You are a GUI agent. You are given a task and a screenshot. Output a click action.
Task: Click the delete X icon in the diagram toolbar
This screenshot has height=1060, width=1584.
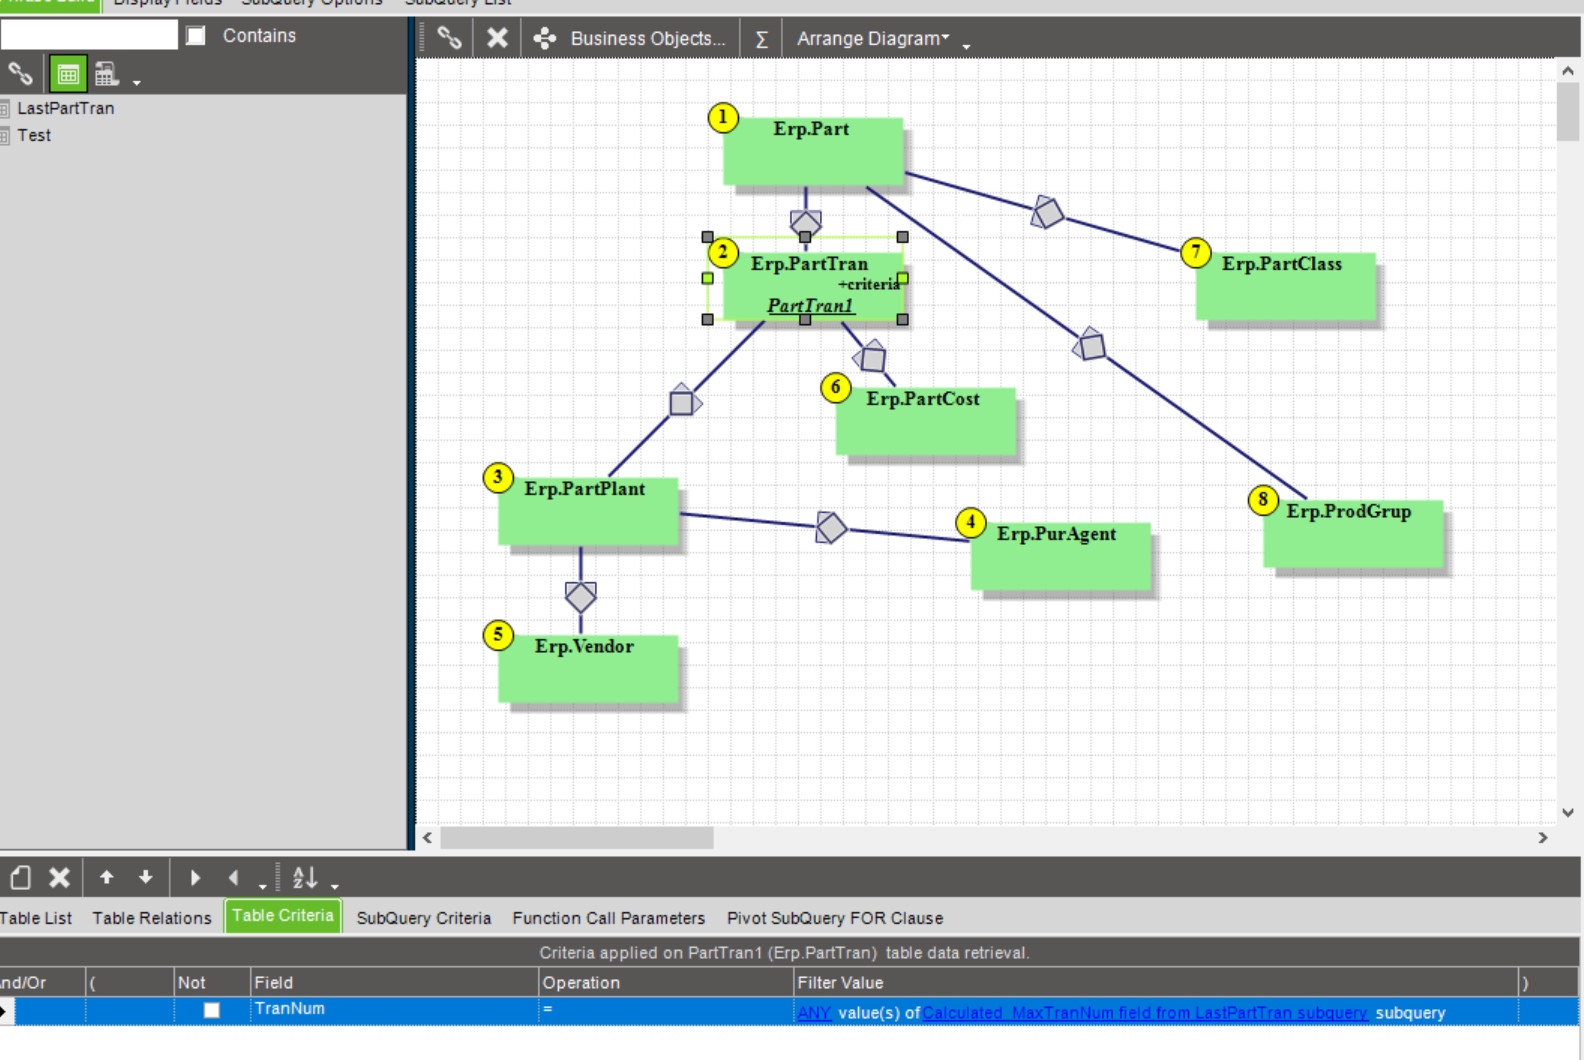pyautogui.click(x=497, y=38)
